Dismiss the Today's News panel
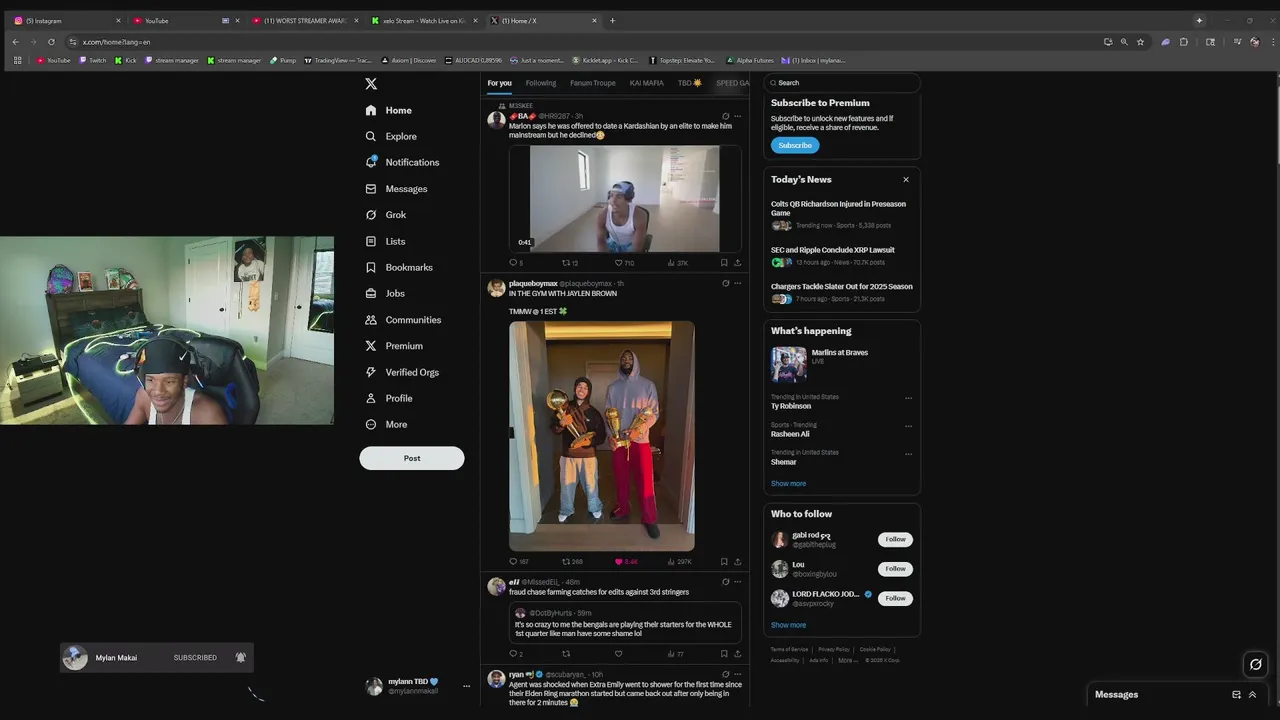The image size is (1280, 720). coord(906,180)
